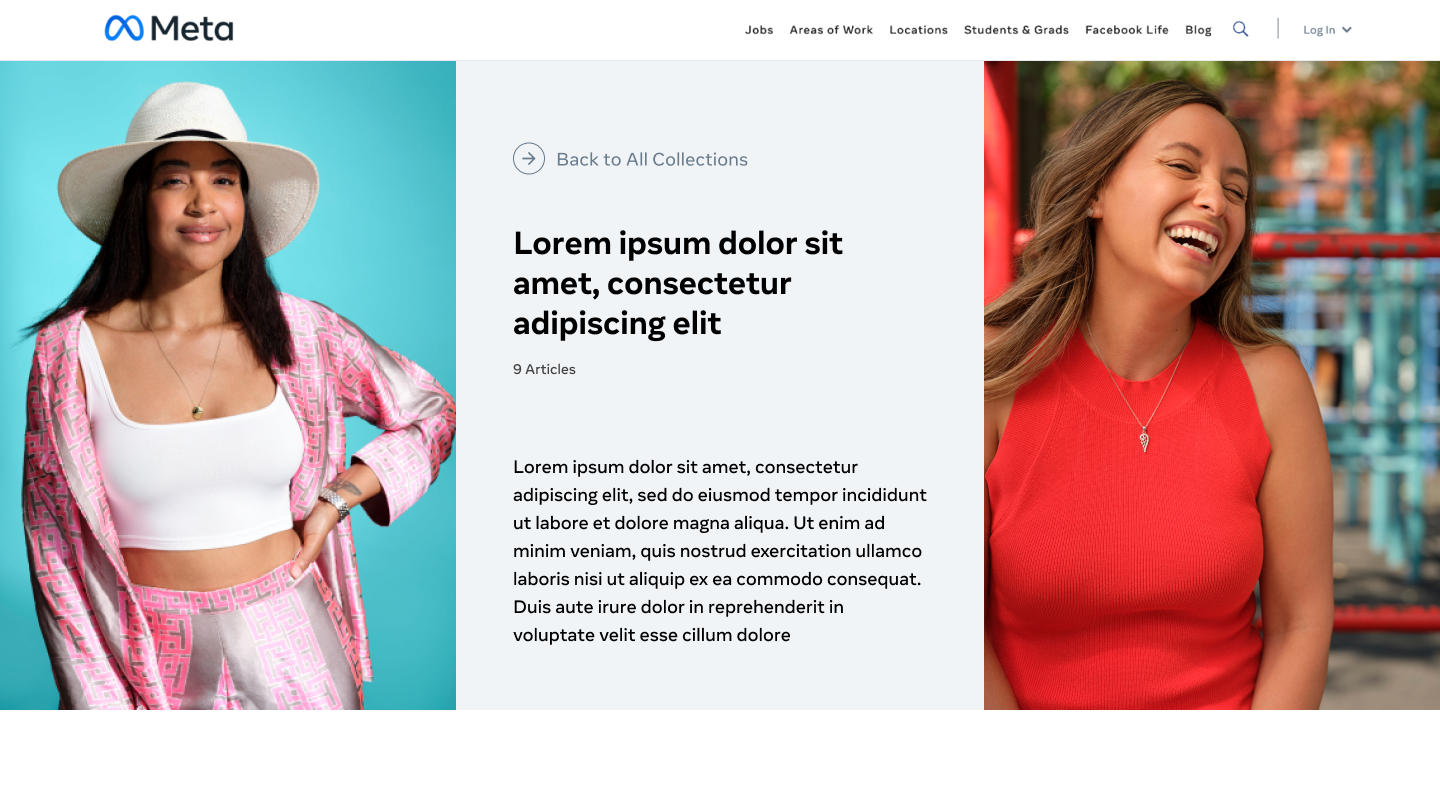Select Students & Grads in navigation
Image resolution: width=1440 pixels, height=811 pixels.
(x=1016, y=30)
